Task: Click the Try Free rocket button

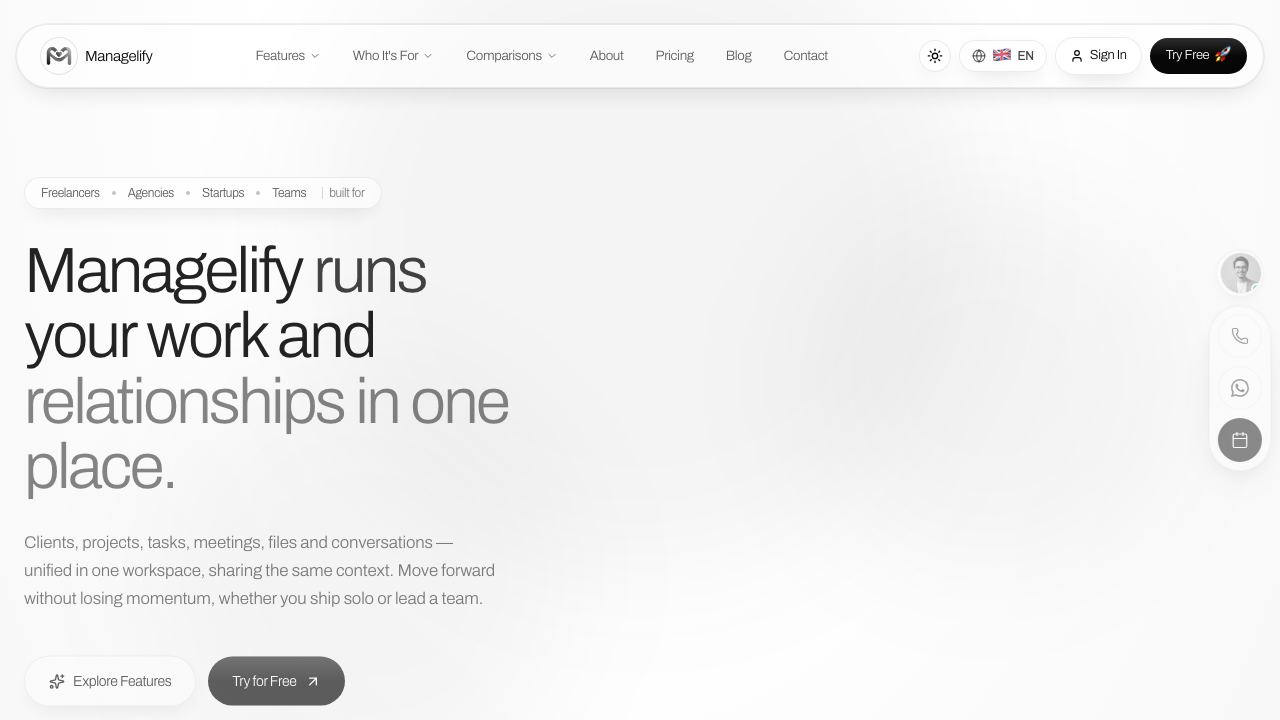Action: click(x=1198, y=56)
